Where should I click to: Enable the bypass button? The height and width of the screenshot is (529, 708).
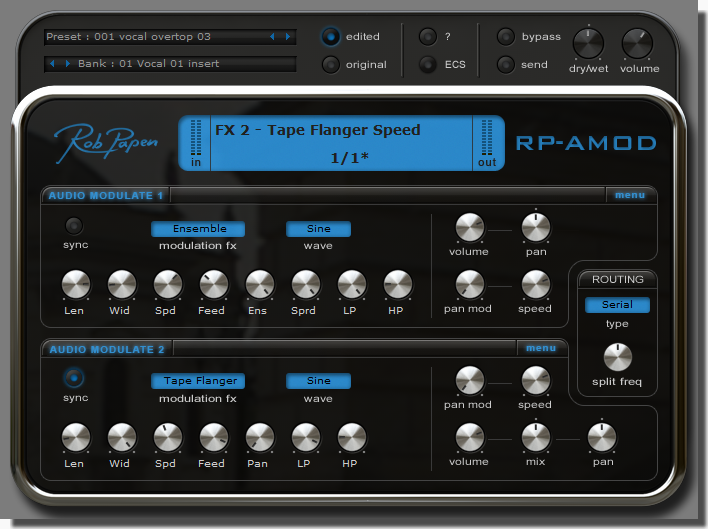pos(507,37)
